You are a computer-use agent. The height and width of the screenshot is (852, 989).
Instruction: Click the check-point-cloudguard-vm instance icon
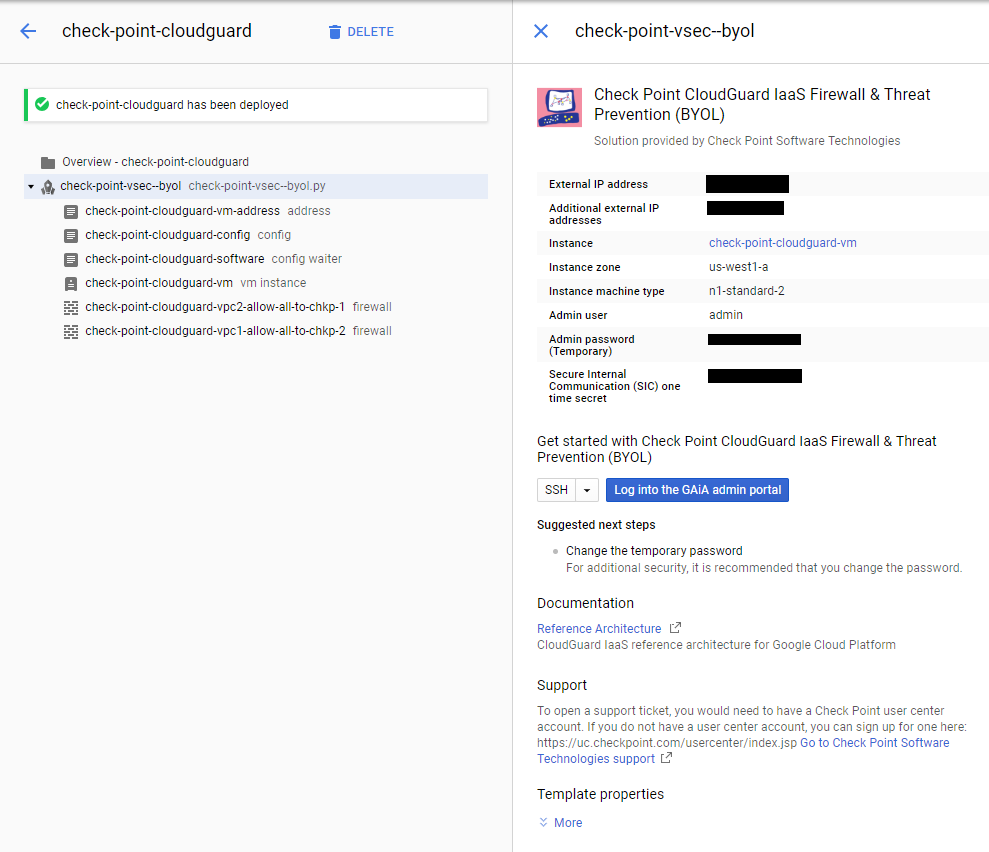pyautogui.click(x=71, y=283)
